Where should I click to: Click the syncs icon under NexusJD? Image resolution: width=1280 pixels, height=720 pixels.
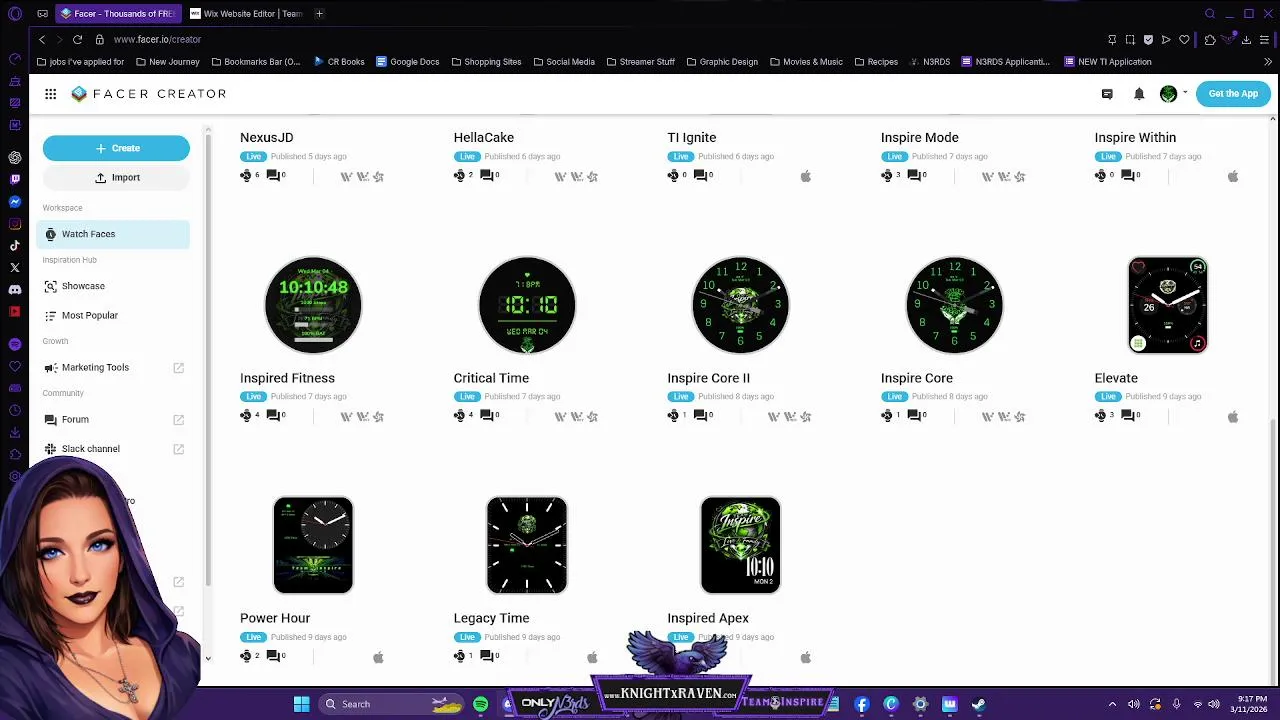point(246,176)
